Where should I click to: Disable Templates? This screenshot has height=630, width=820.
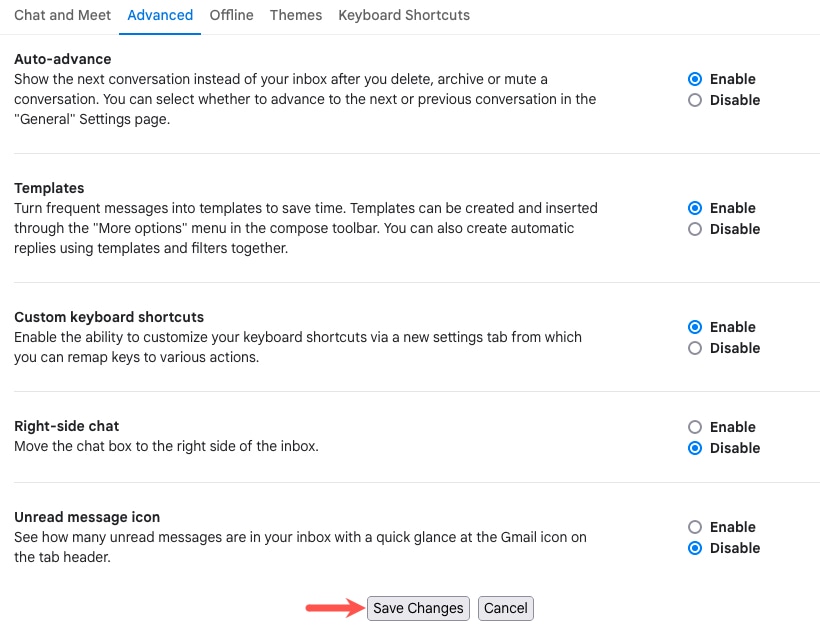695,229
